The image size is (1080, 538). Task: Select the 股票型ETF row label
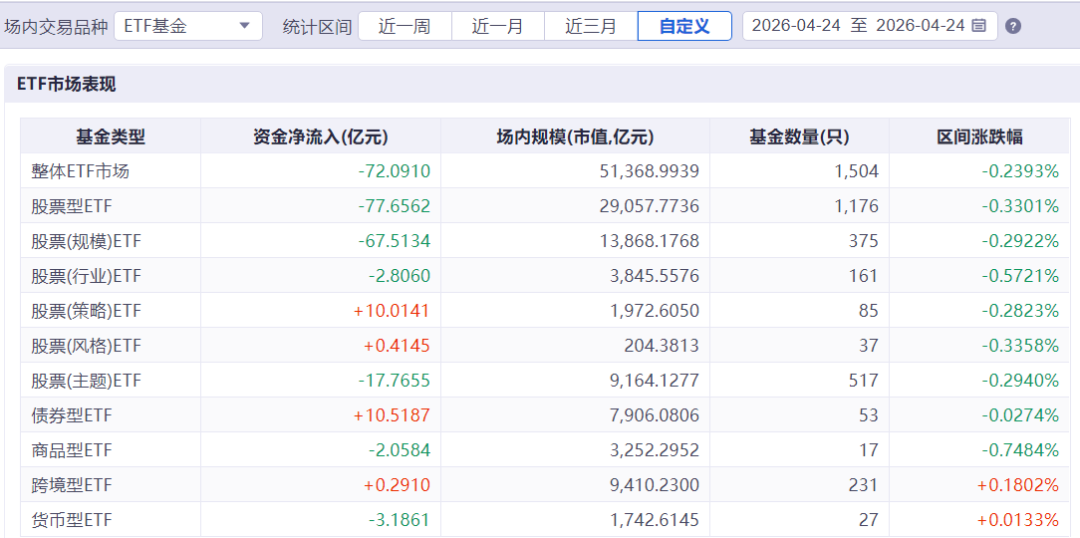(72, 206)
